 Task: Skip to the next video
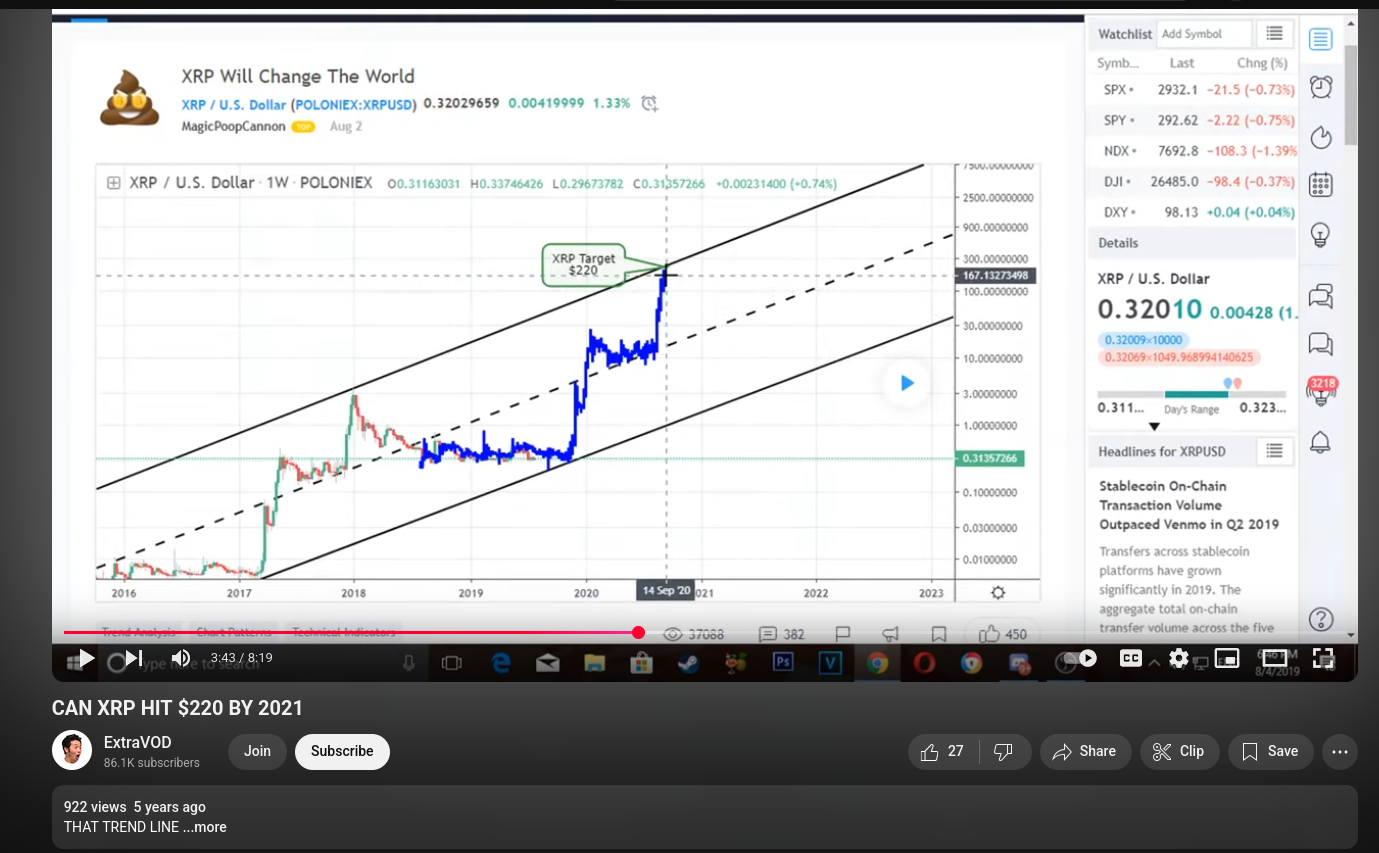(x=134, y=658)
